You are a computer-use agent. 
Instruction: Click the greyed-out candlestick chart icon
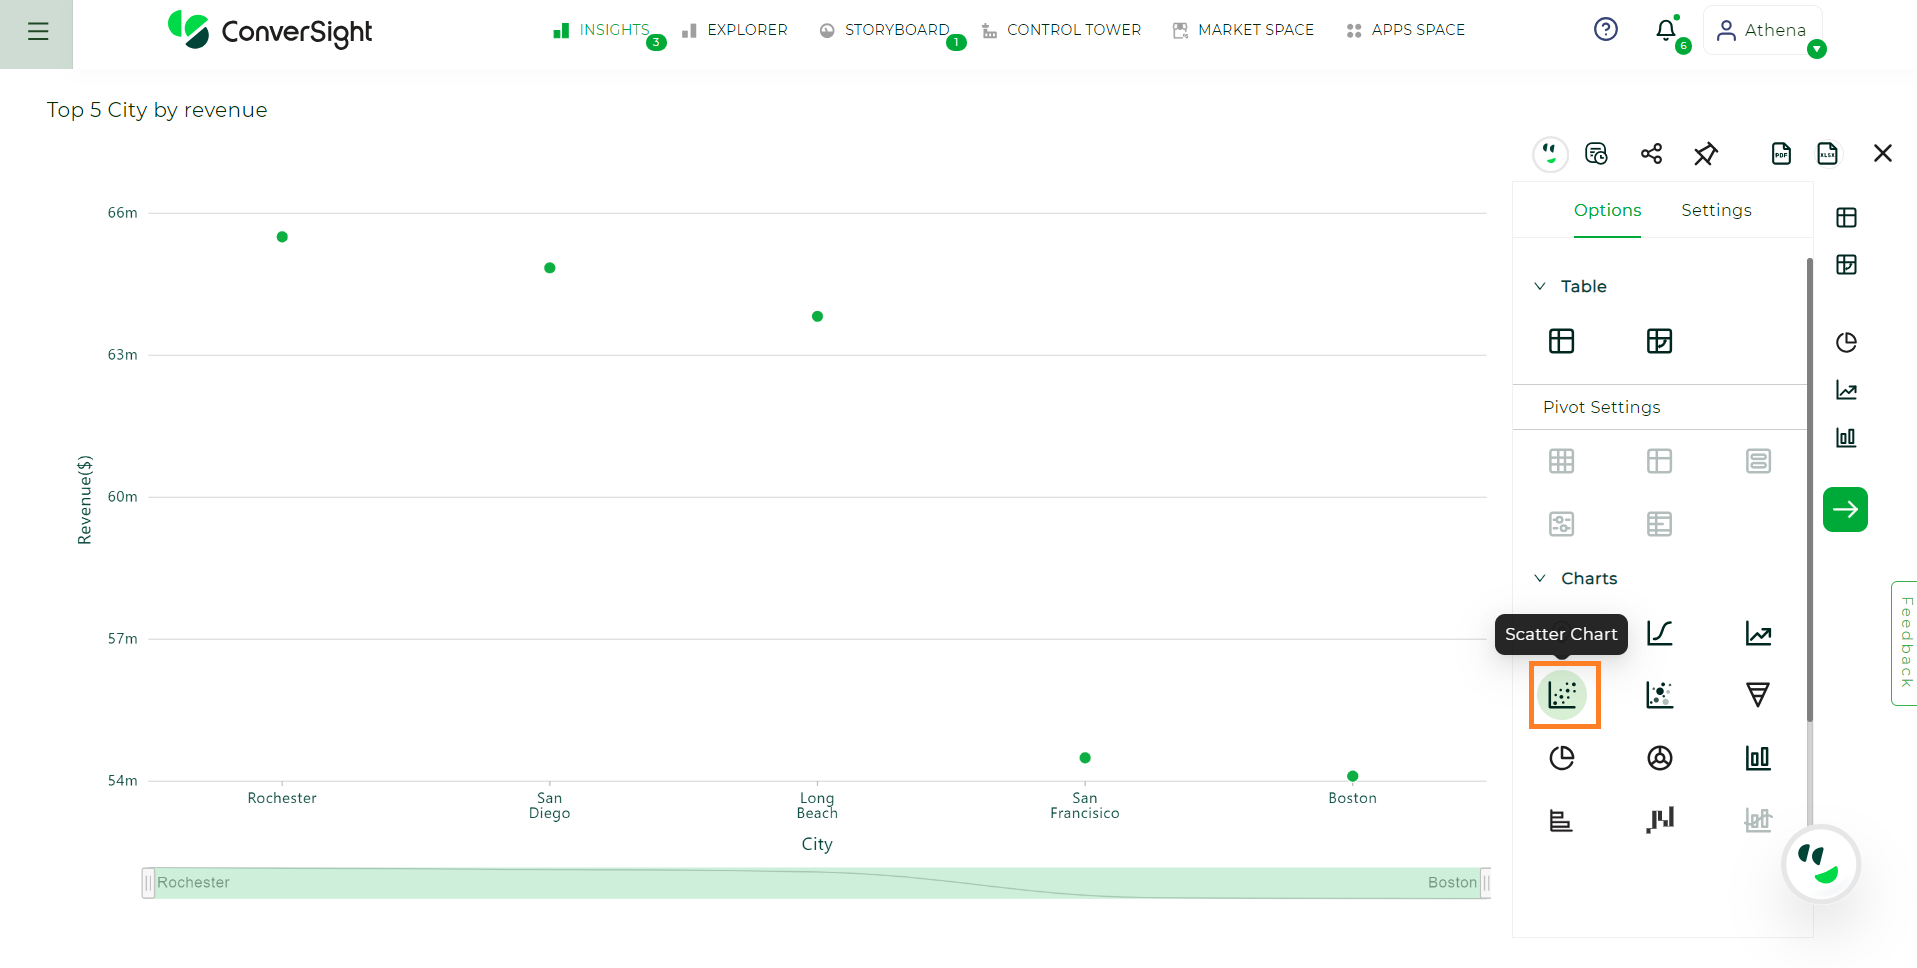[1758, 821]
